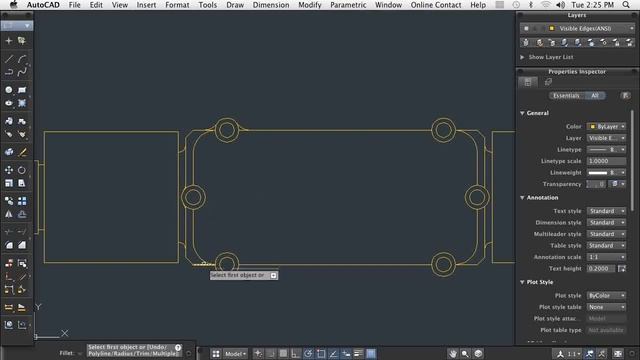The width and height of the screenshot is (640, 360).
Task: Switch to All properties view
Action: coord(595,96)
